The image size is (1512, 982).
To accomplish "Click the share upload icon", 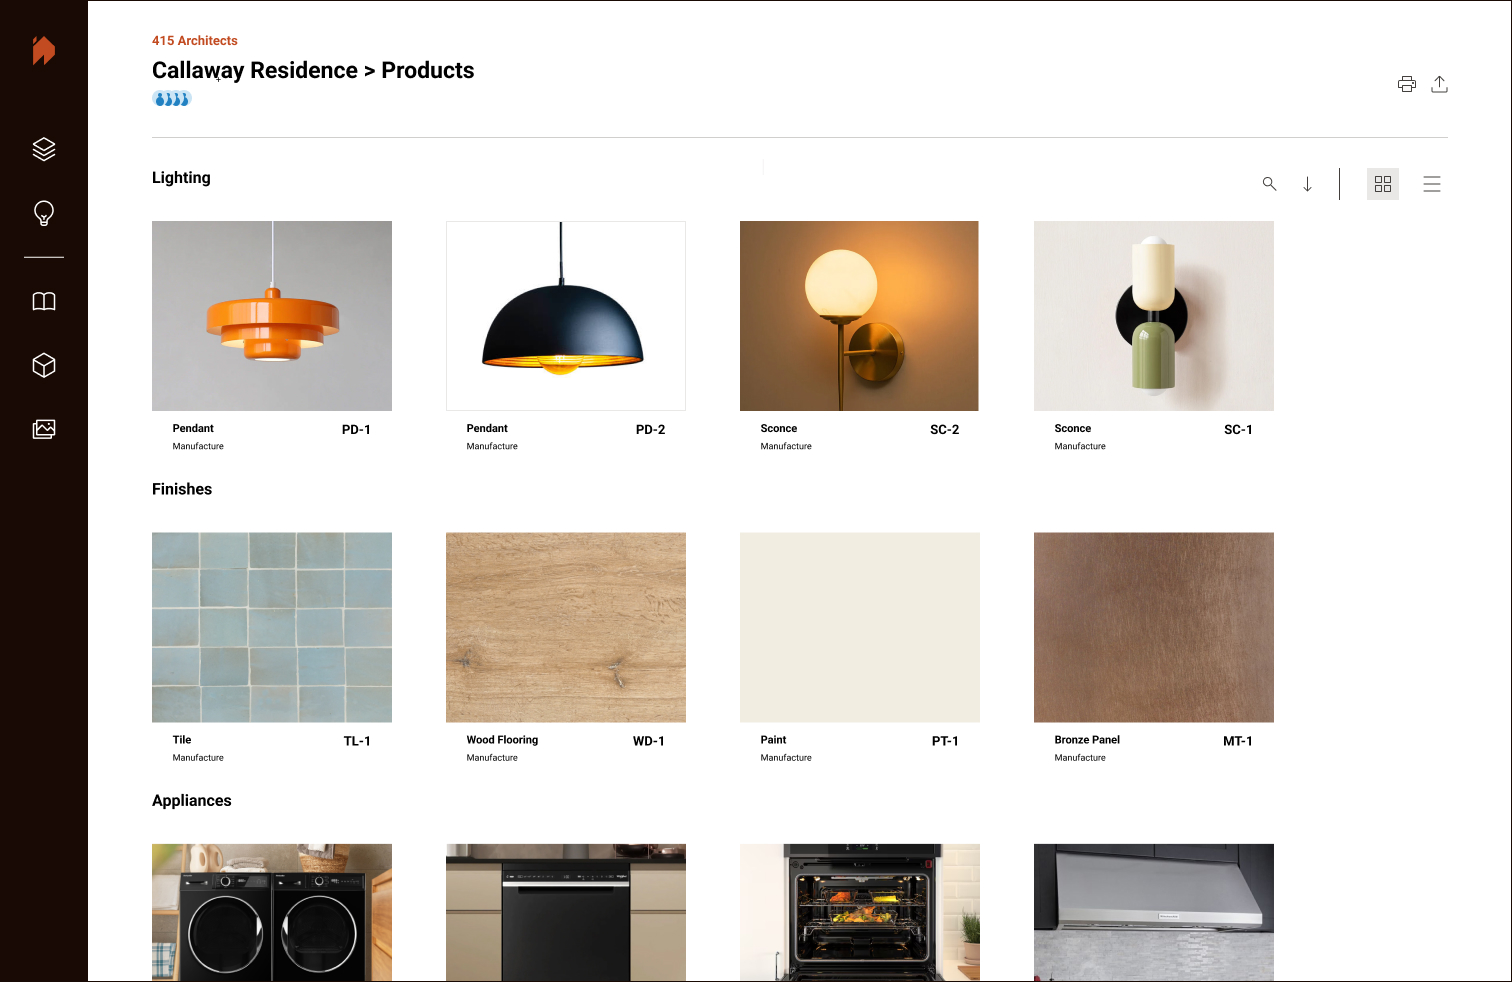I will (x=1439, y=84).
